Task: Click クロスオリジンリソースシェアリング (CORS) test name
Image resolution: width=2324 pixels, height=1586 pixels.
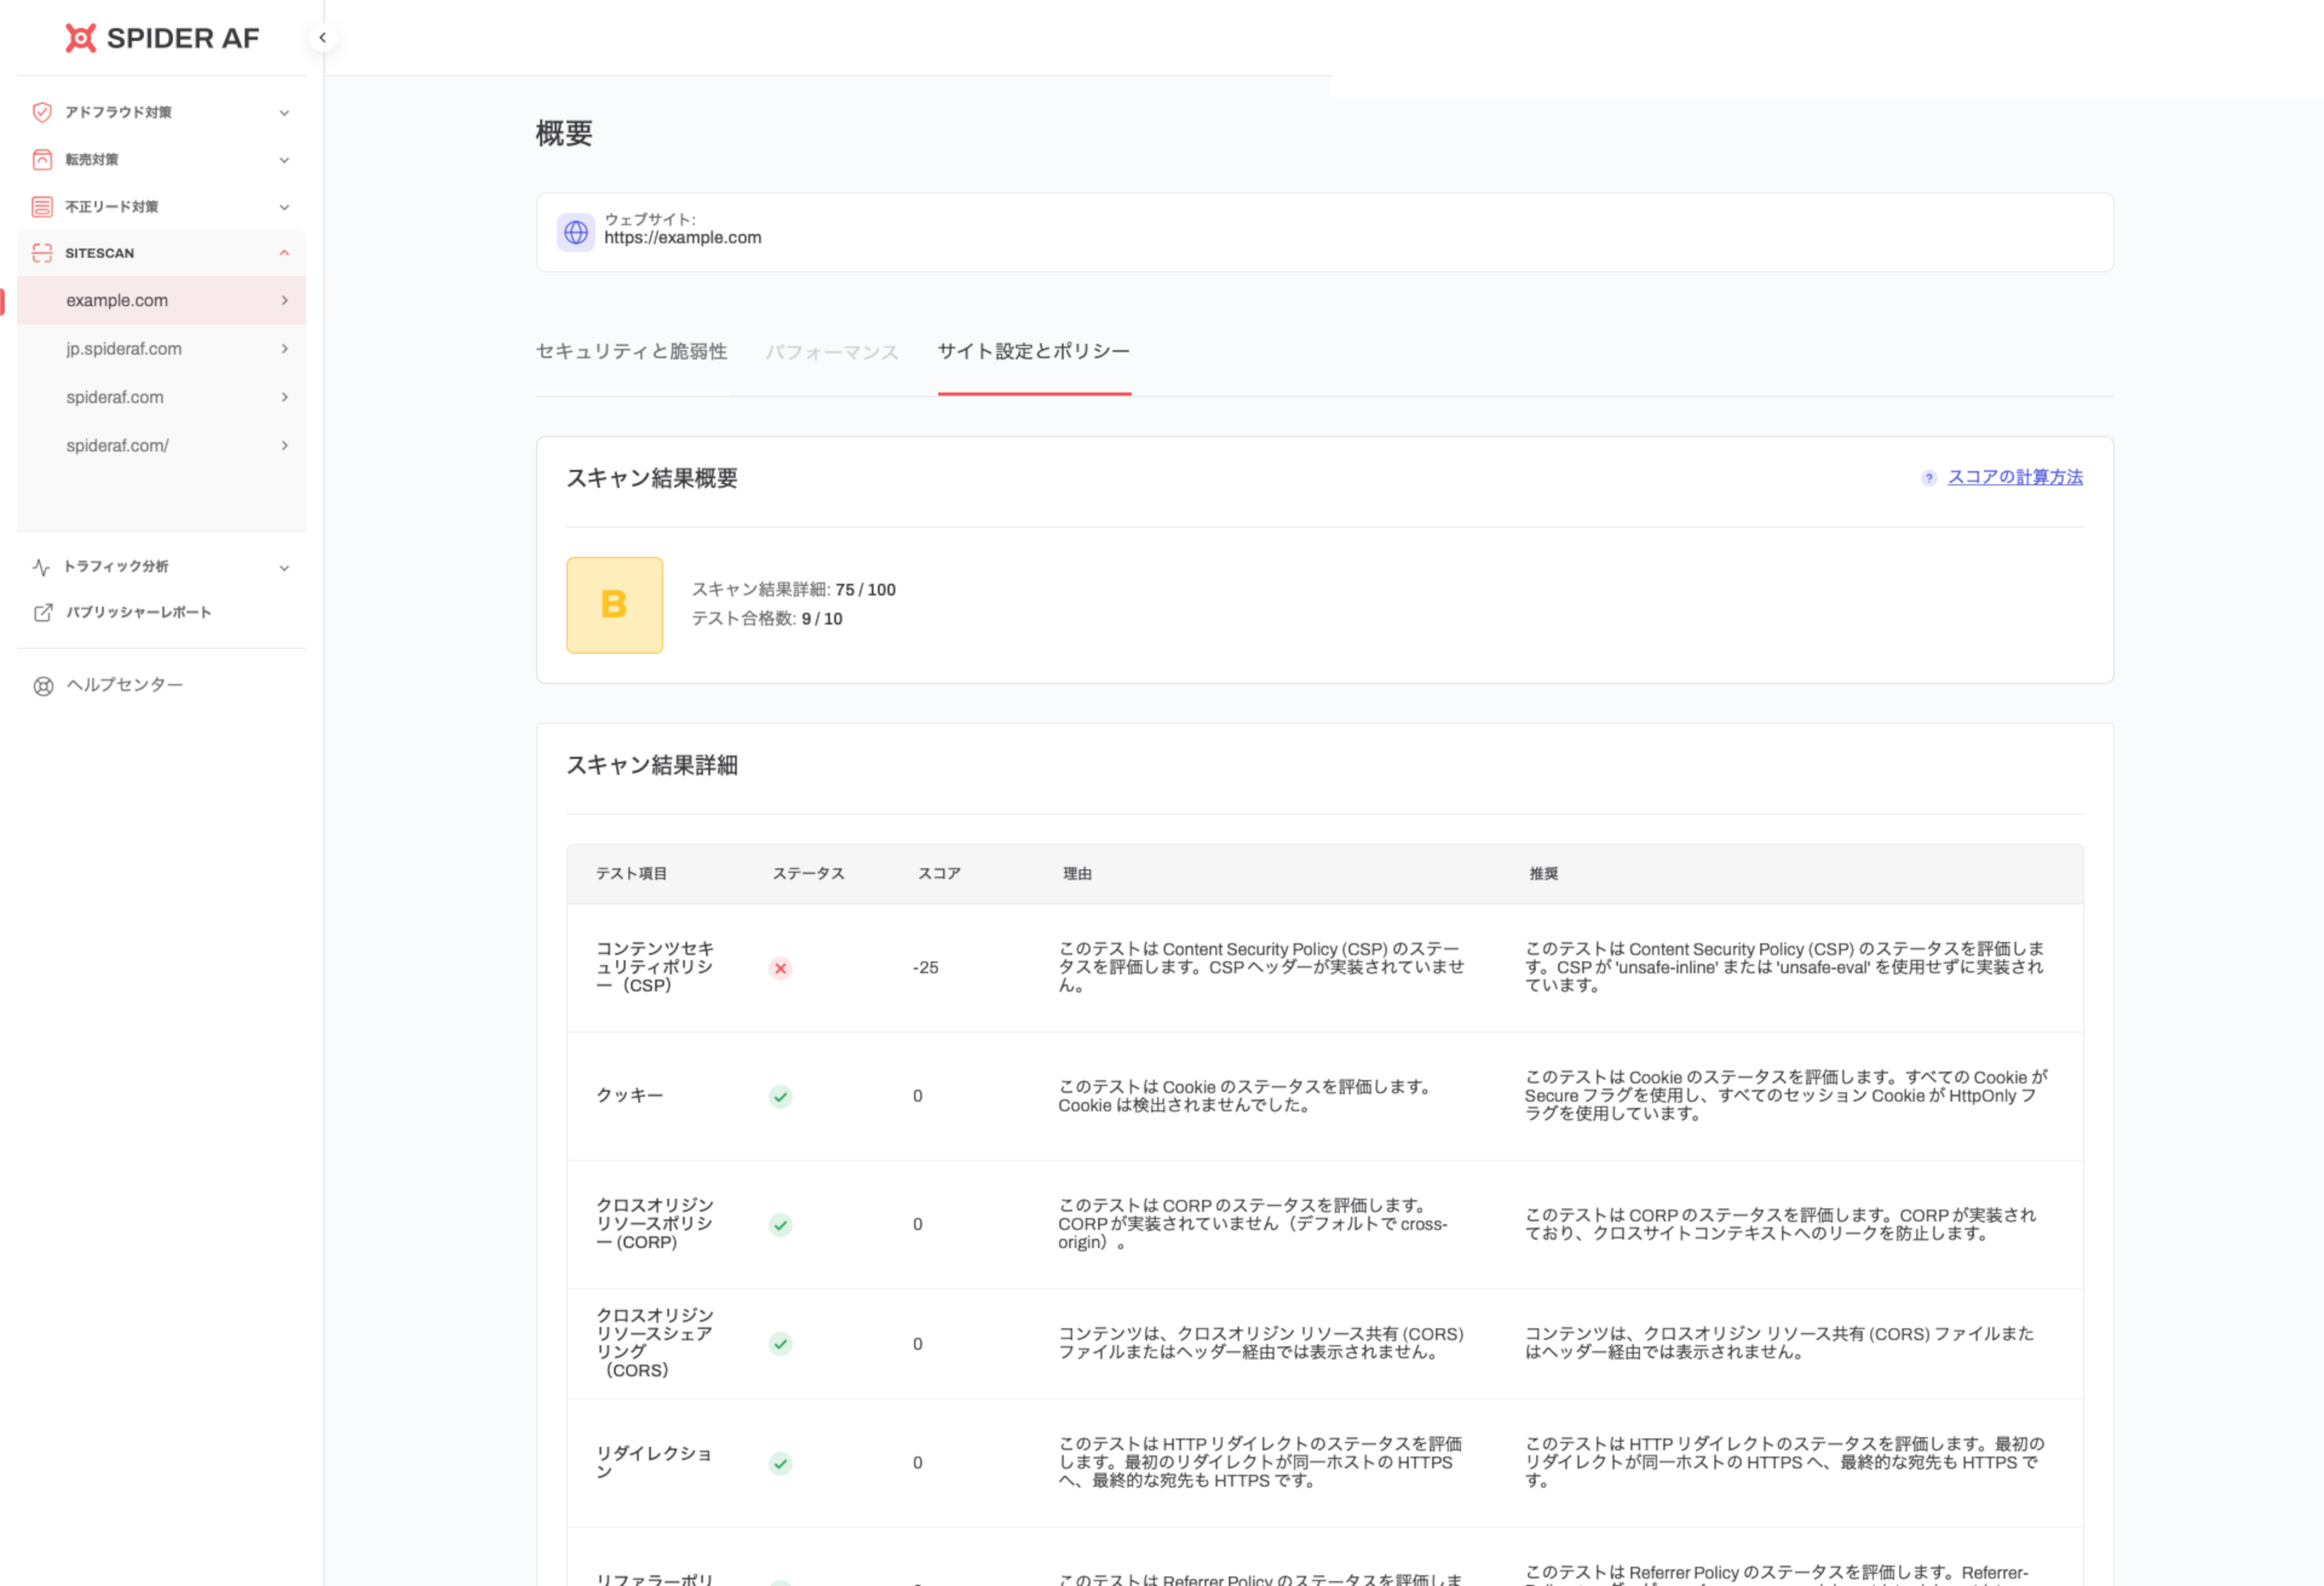Action: 655,1343
